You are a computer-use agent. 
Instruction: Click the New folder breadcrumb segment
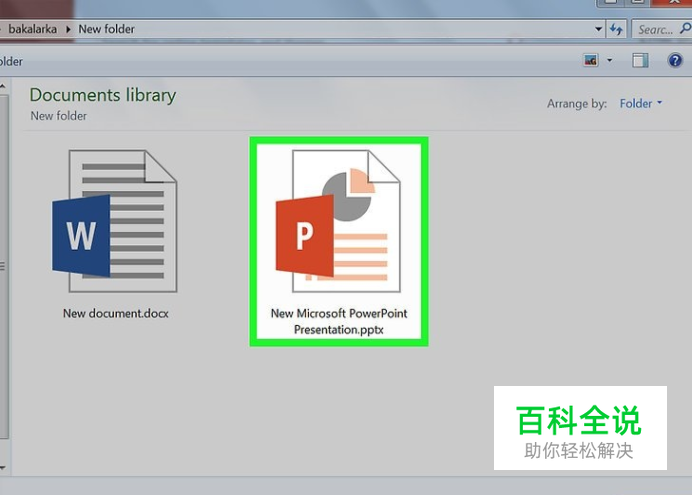coord(106,29)
